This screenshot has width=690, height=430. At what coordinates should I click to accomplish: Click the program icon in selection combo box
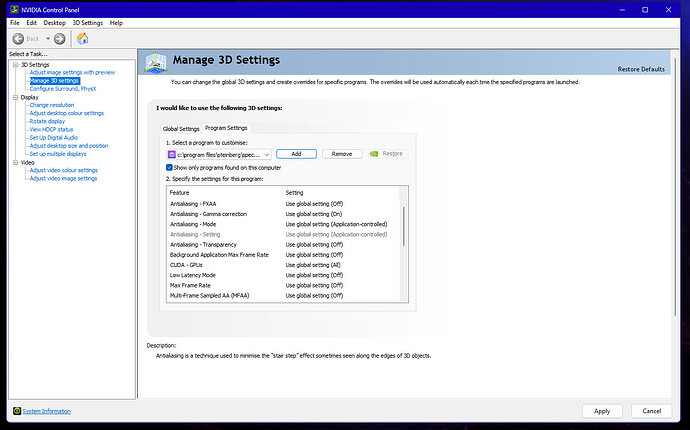(172, 154)
